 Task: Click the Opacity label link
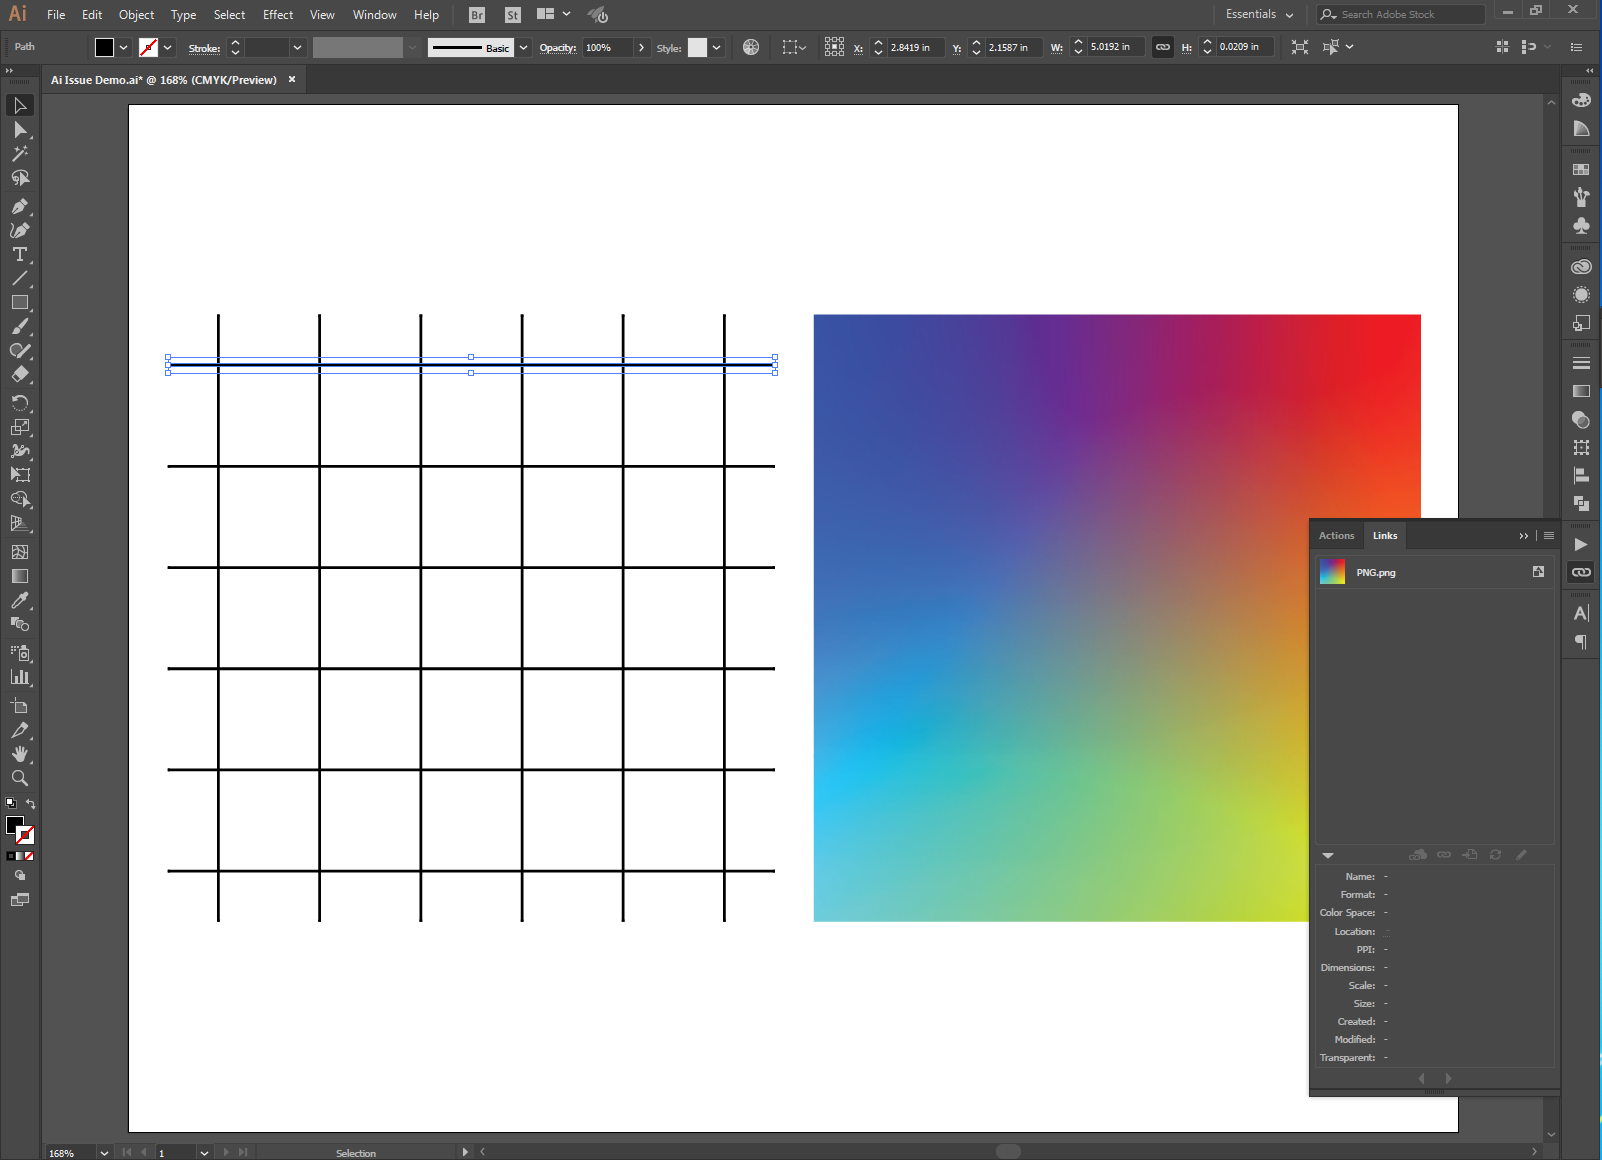point(558,48)
